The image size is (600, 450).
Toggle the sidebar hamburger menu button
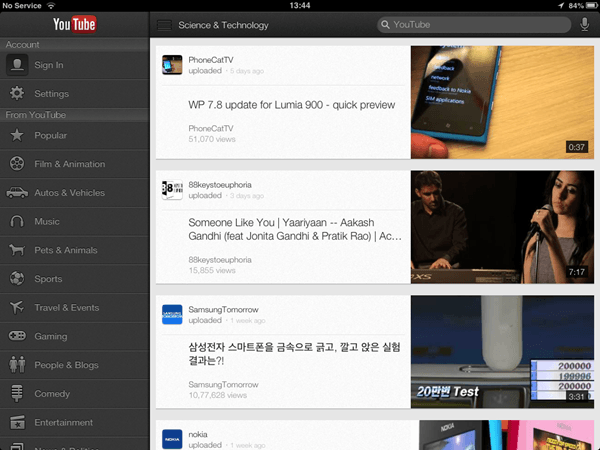coord(164,25)
